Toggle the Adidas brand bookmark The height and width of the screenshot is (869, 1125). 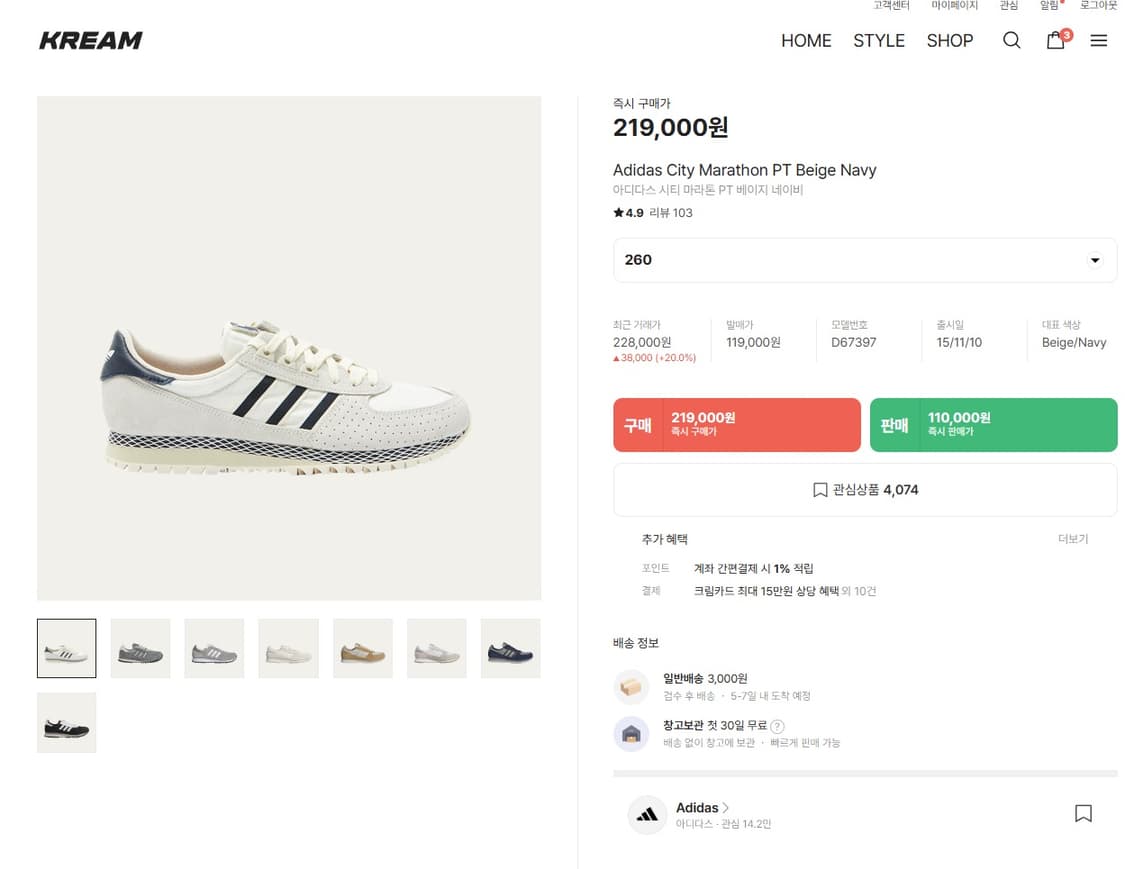tap(1083, 814)
